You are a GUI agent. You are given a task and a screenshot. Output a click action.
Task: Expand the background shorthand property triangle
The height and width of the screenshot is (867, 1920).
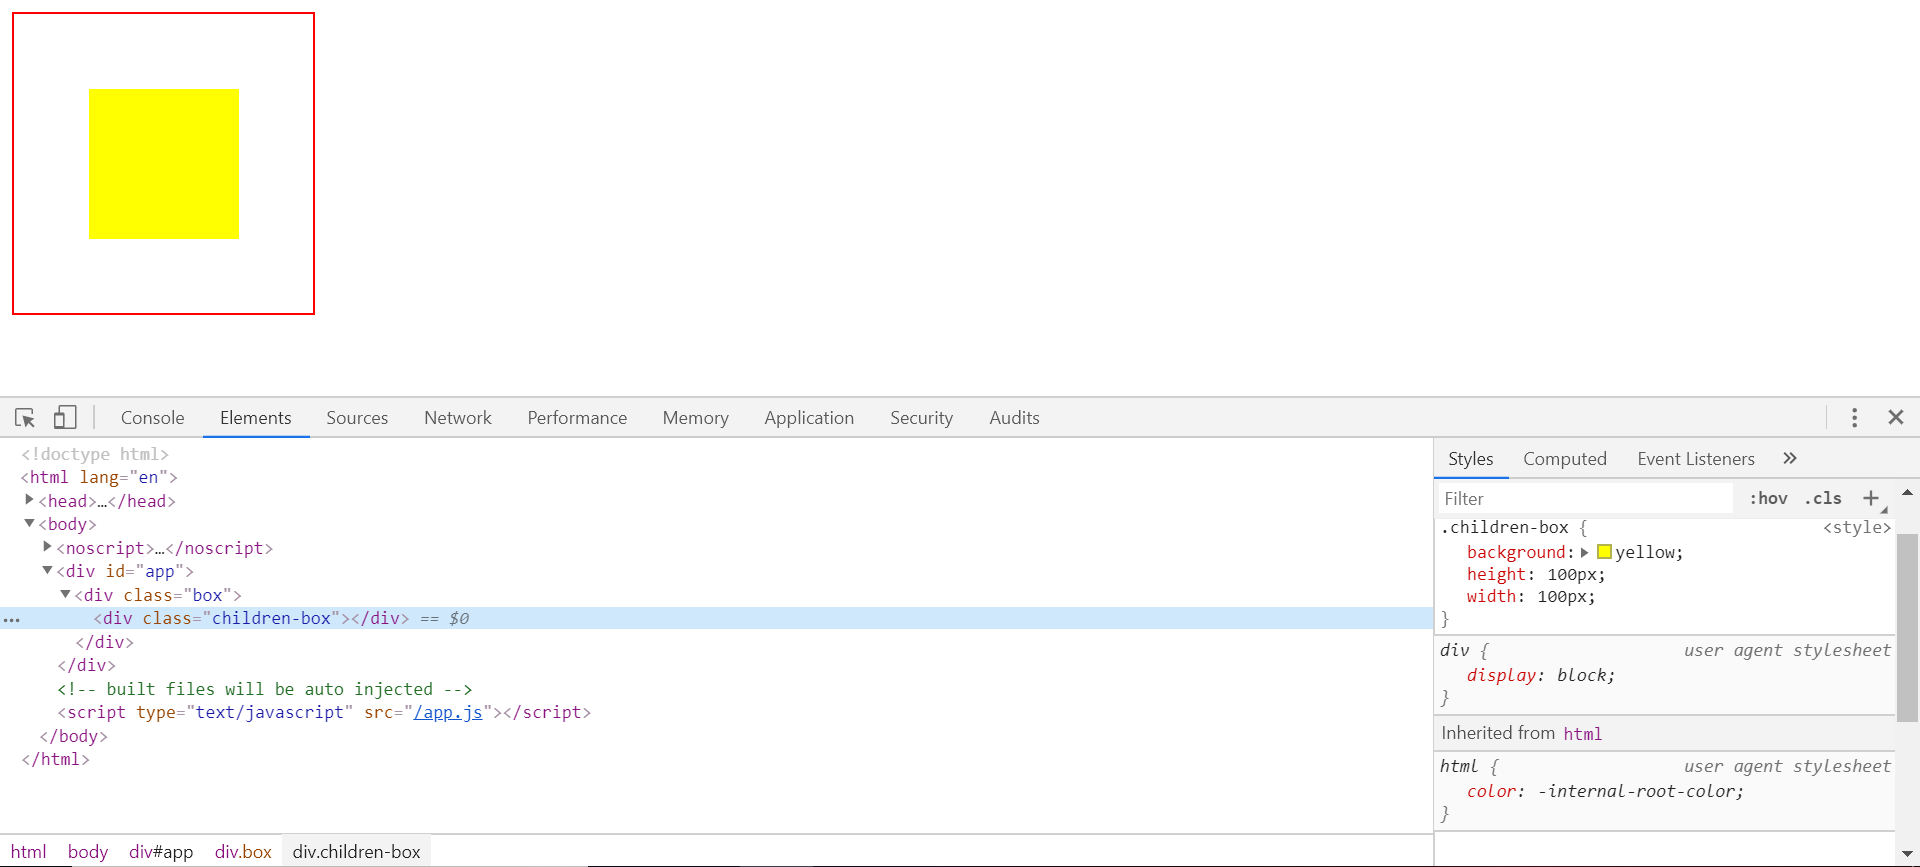coord(1585,552)
